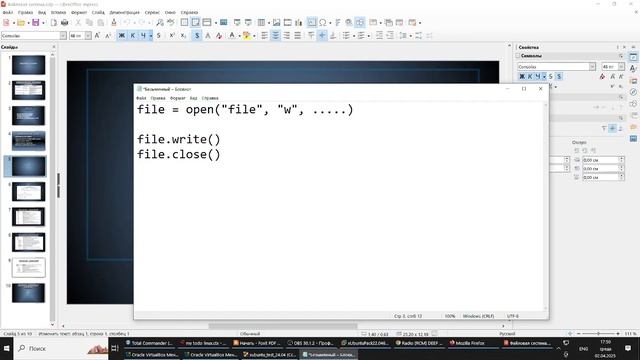The image size is (640, 360).
Task: Open the Формат menu in Notepad
Action: 178,98
